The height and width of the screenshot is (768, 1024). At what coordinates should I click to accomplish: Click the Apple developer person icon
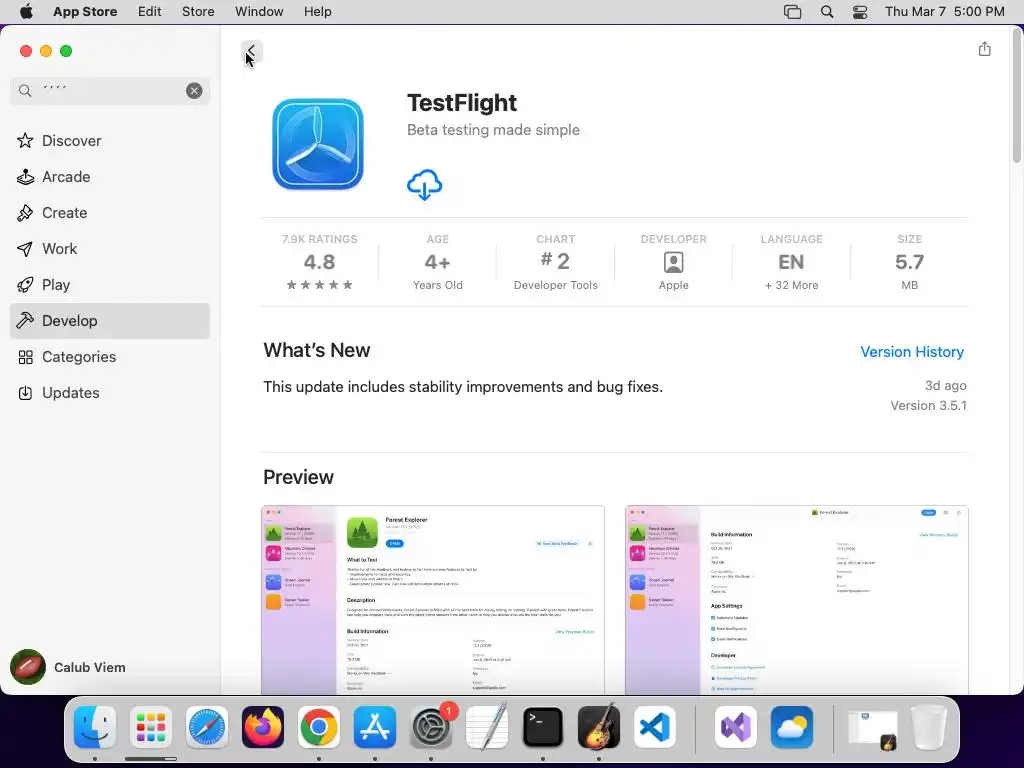point(673,262)
